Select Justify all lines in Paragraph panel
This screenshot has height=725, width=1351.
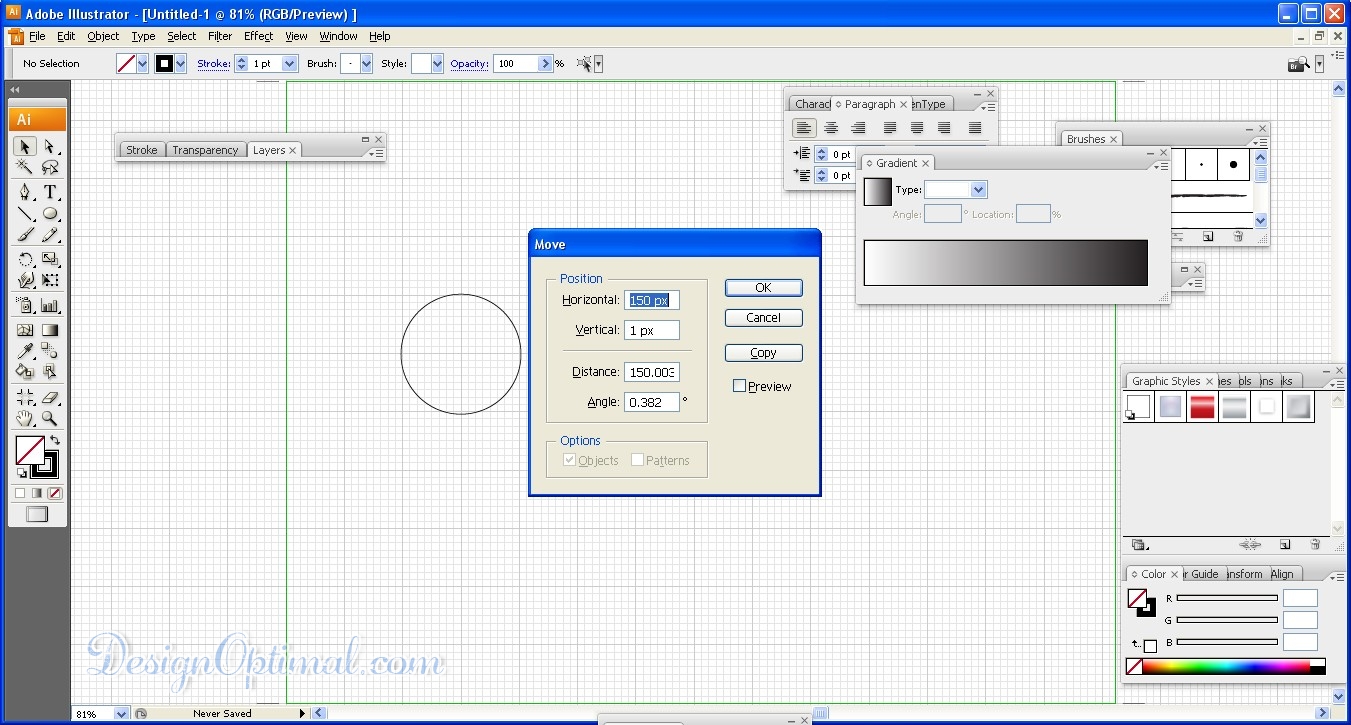click(x=975, y=128)
